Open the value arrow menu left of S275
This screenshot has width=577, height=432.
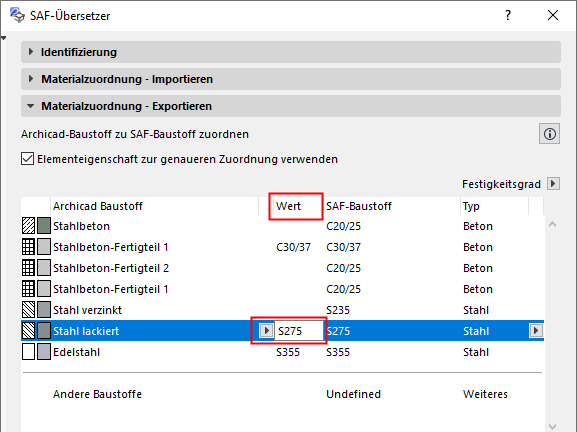click(x=266, y=330)
